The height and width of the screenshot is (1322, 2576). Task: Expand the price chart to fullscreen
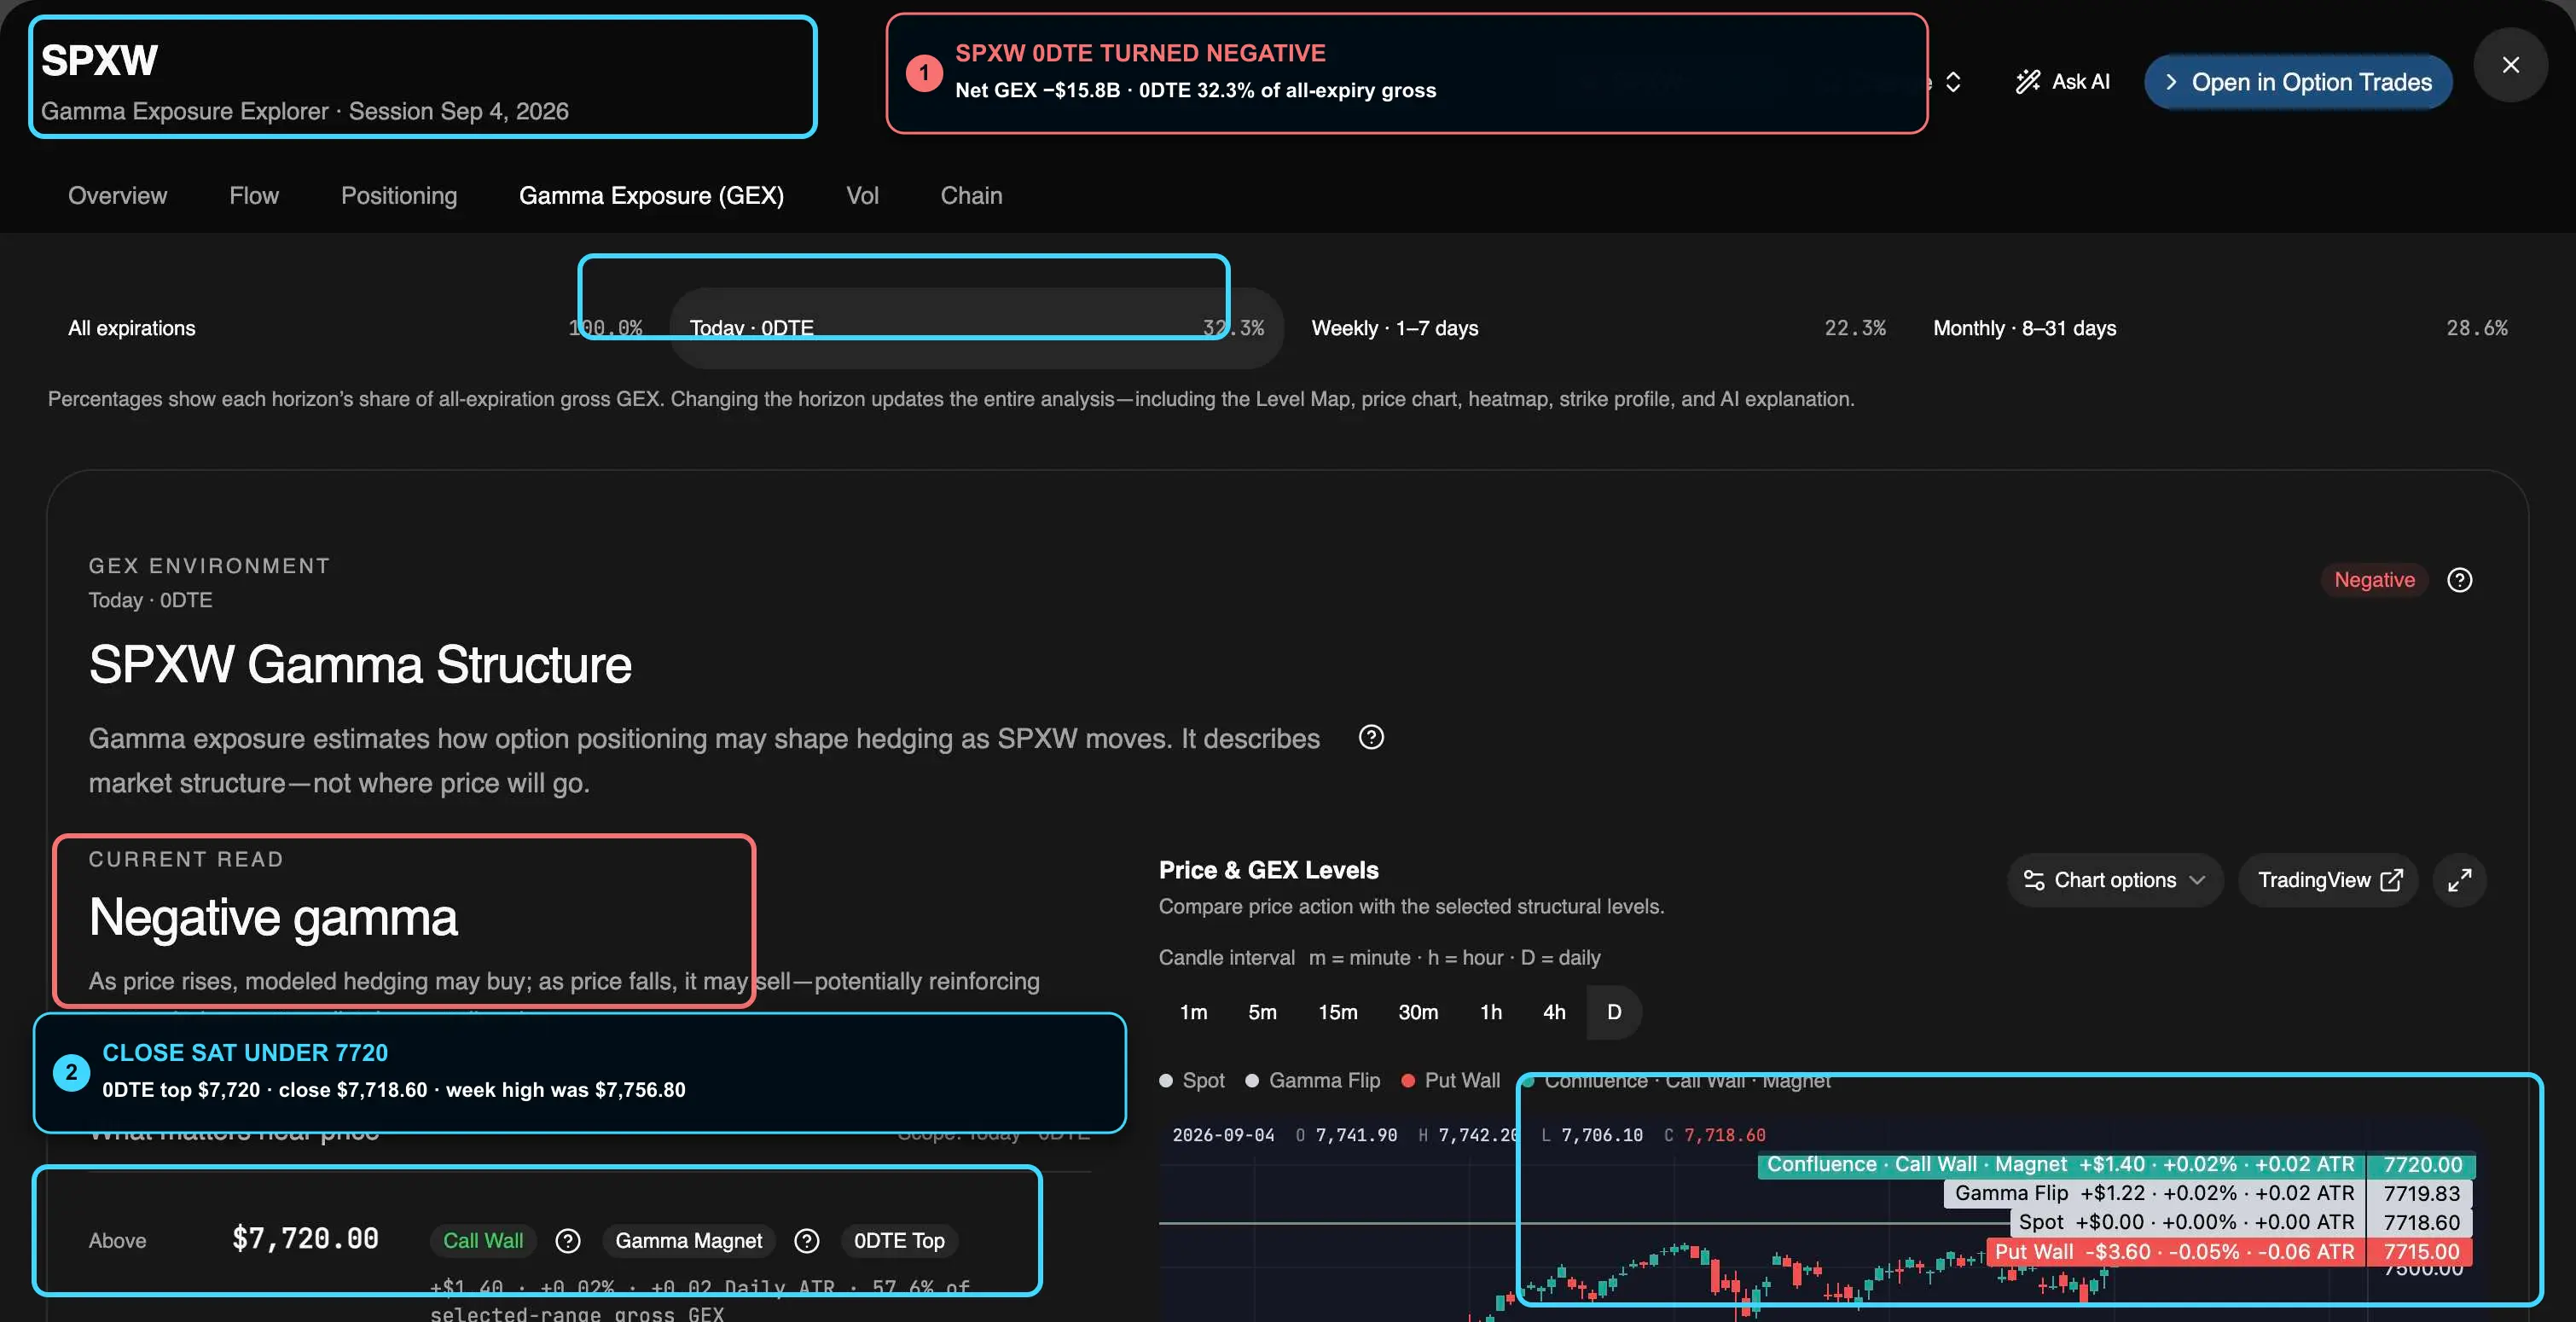[x=2459, y=880]
